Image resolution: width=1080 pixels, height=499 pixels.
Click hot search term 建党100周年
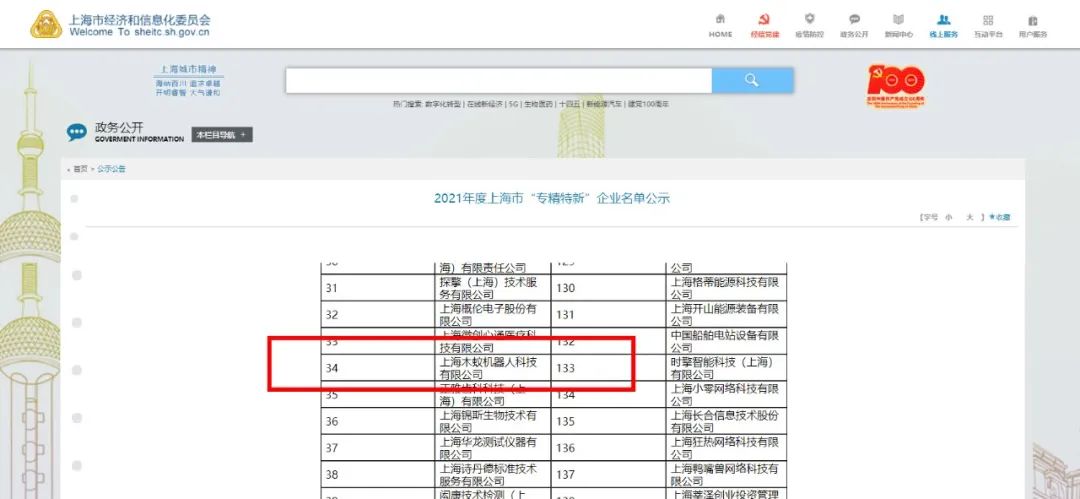coord(648,104)
